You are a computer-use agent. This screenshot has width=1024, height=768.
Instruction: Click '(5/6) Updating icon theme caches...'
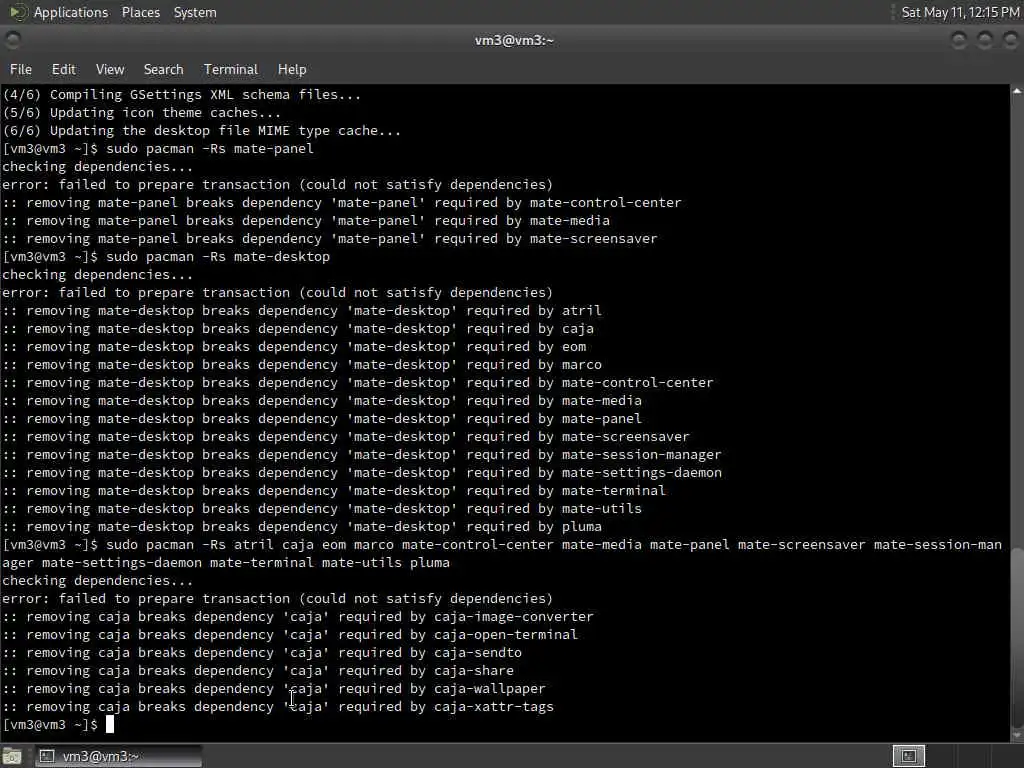pyautogui.click(x=142, y=112)
